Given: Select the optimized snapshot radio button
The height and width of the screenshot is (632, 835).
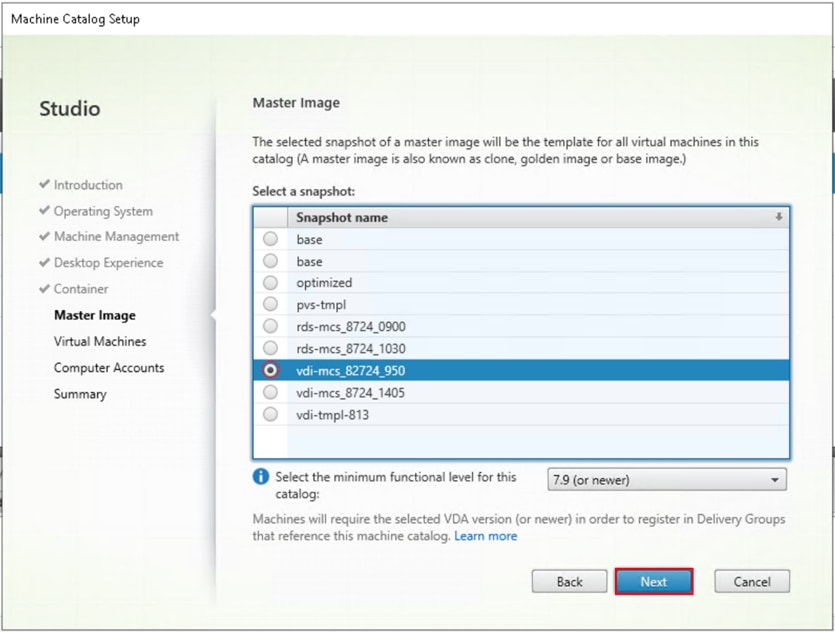Looking at the screenshot, I should click(x=271, y=282).
